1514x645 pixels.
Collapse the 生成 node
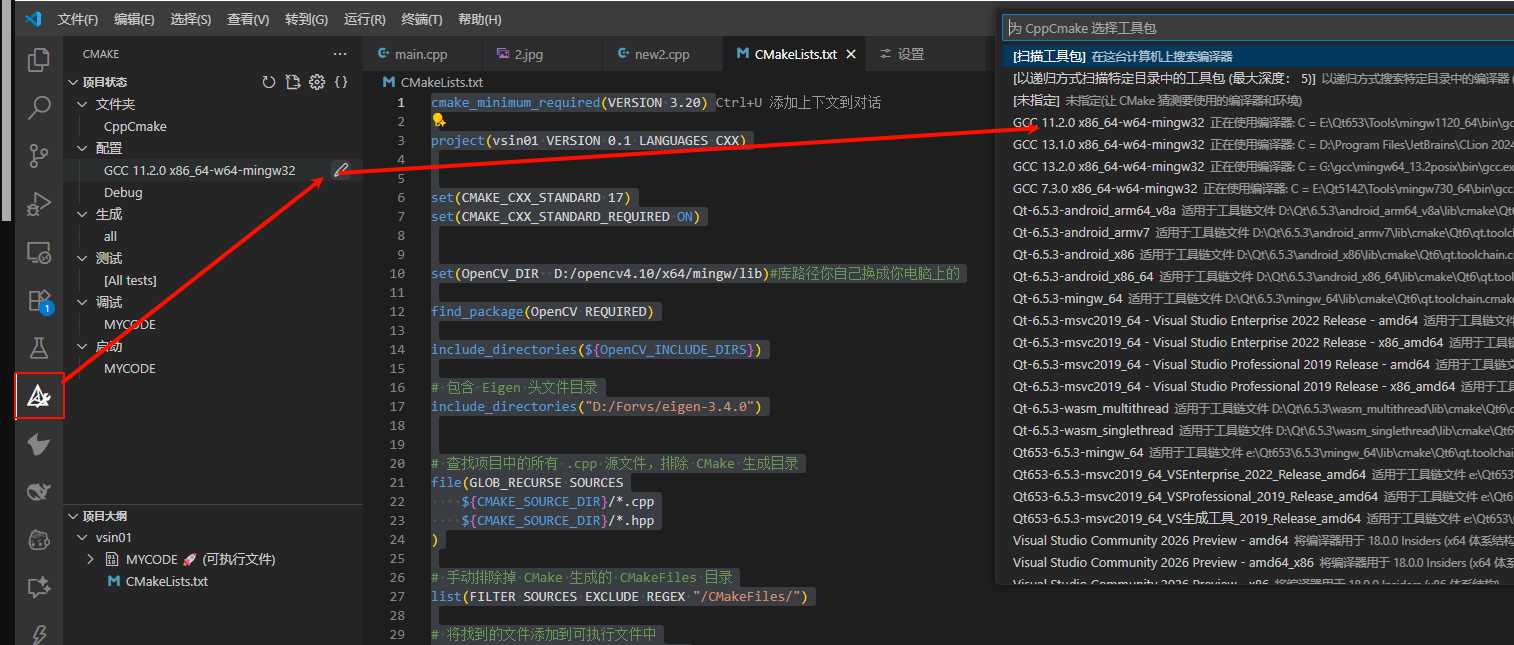point(82,214)
